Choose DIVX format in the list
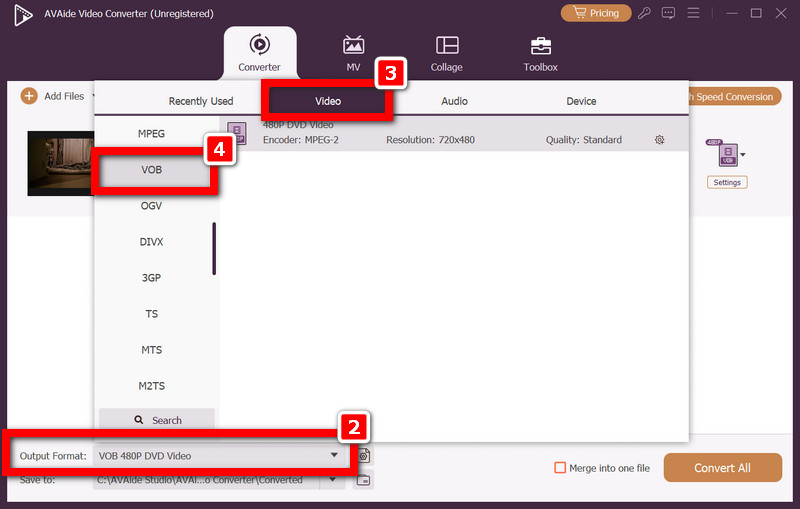The width and height of the screenshot is (800, 509). click(152, 242)
